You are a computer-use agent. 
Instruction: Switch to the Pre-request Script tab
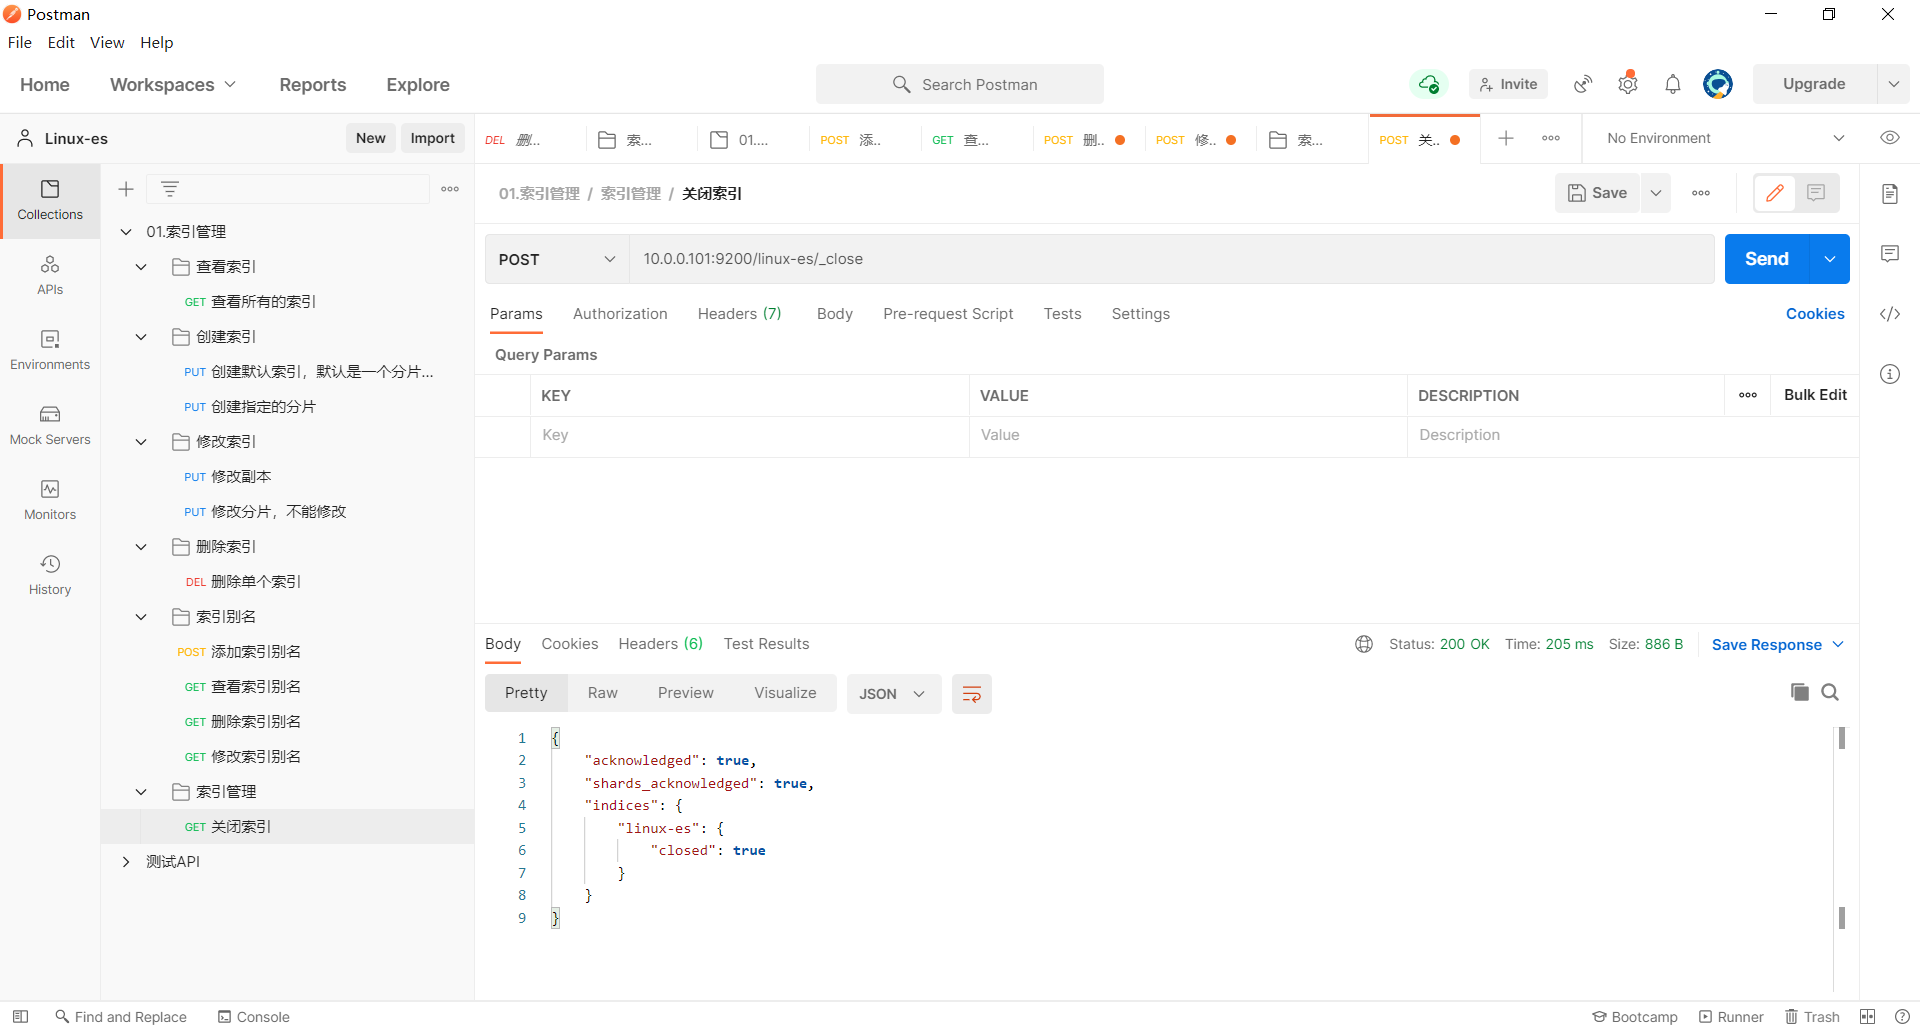click(x=948, y=314)
